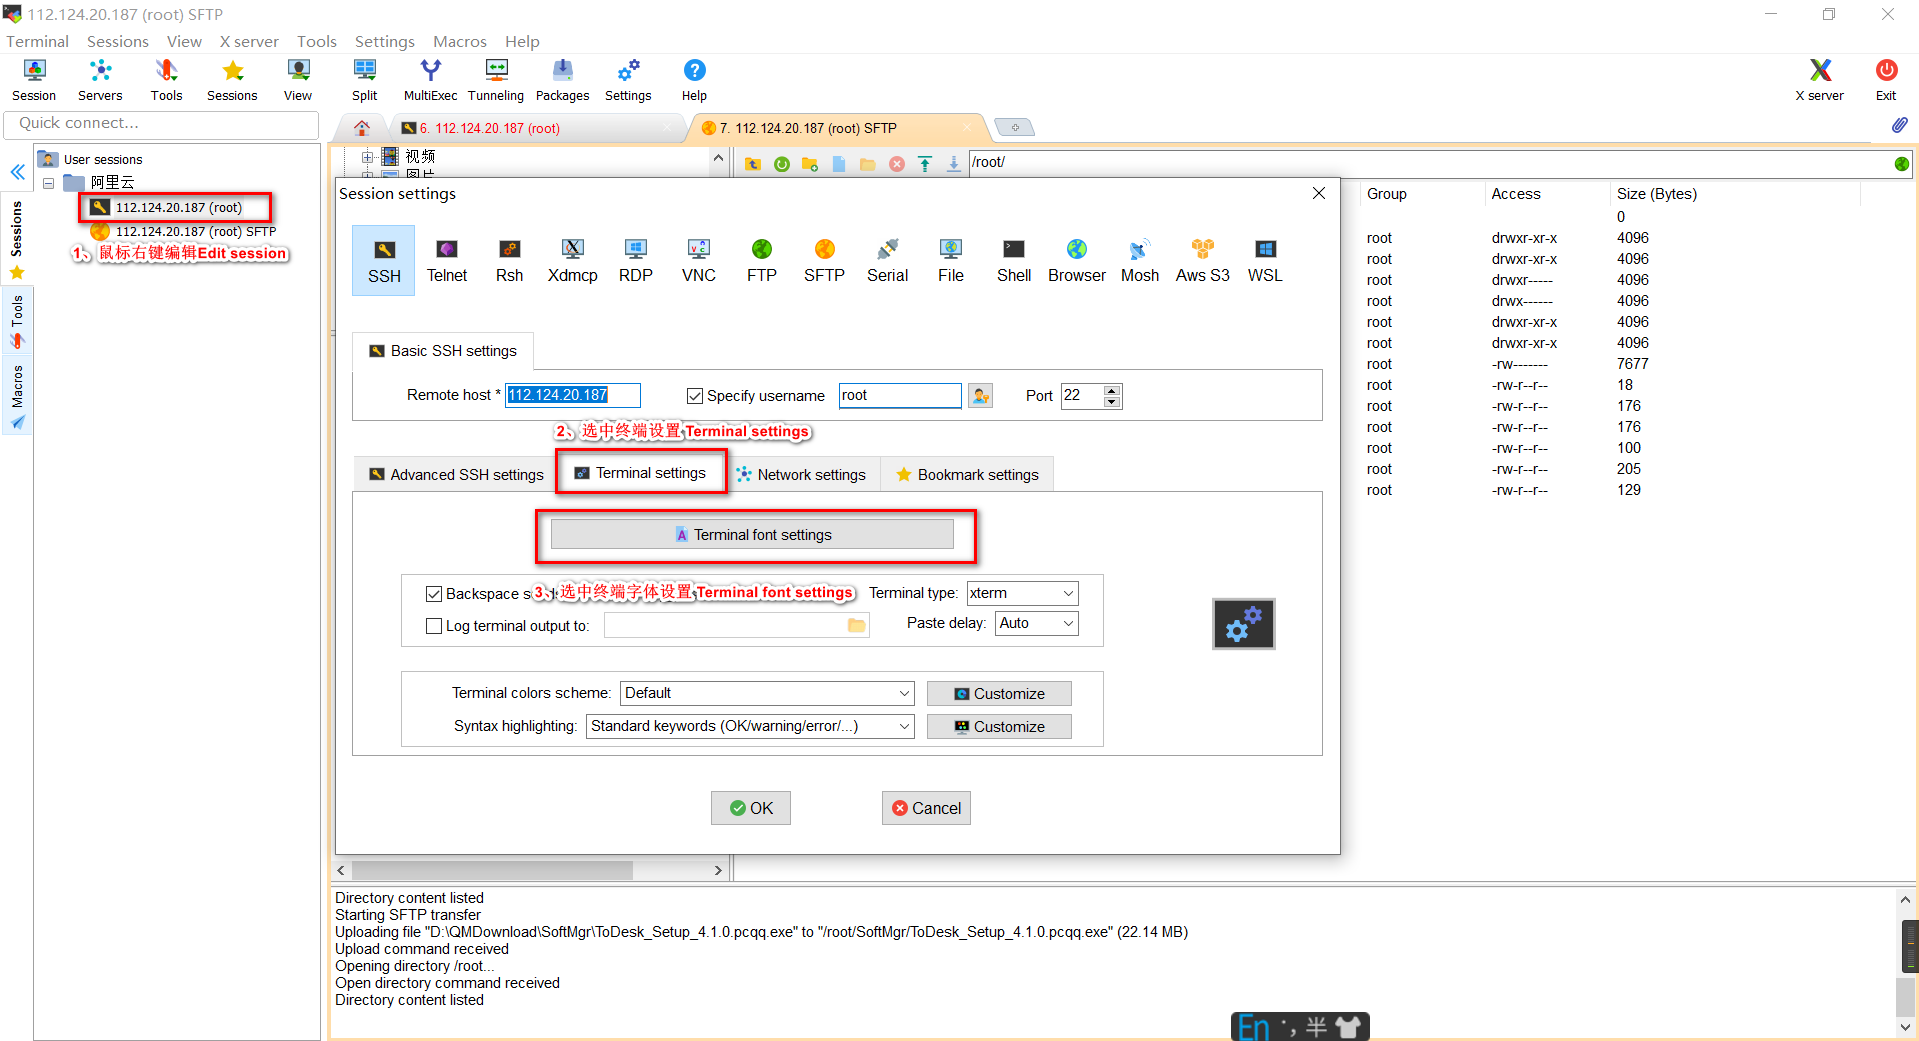Open the X server from the toolbar
Viewport: 1919px width, 1041px height.
pos(1818,79)
